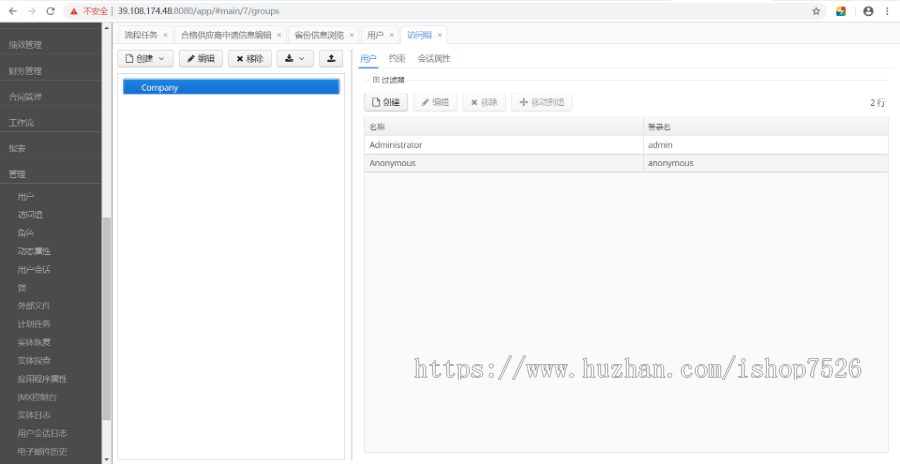Open the 用户 sub-tab in group details

point(368,59)
